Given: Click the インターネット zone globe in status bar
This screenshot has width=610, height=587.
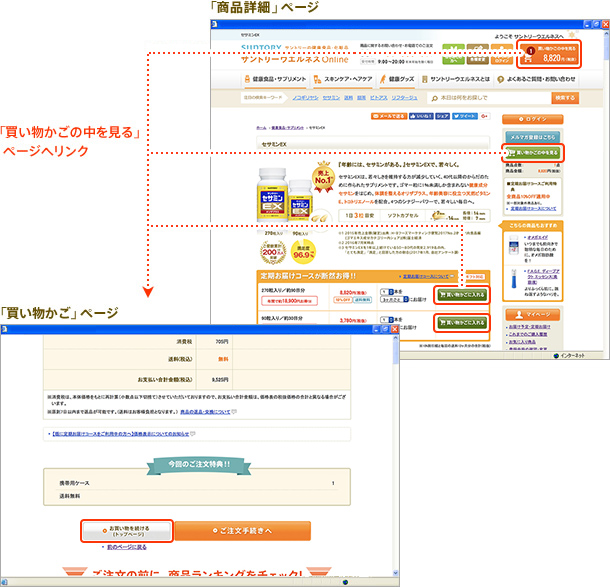Looking at the screenshot, I should click(556, 356).
